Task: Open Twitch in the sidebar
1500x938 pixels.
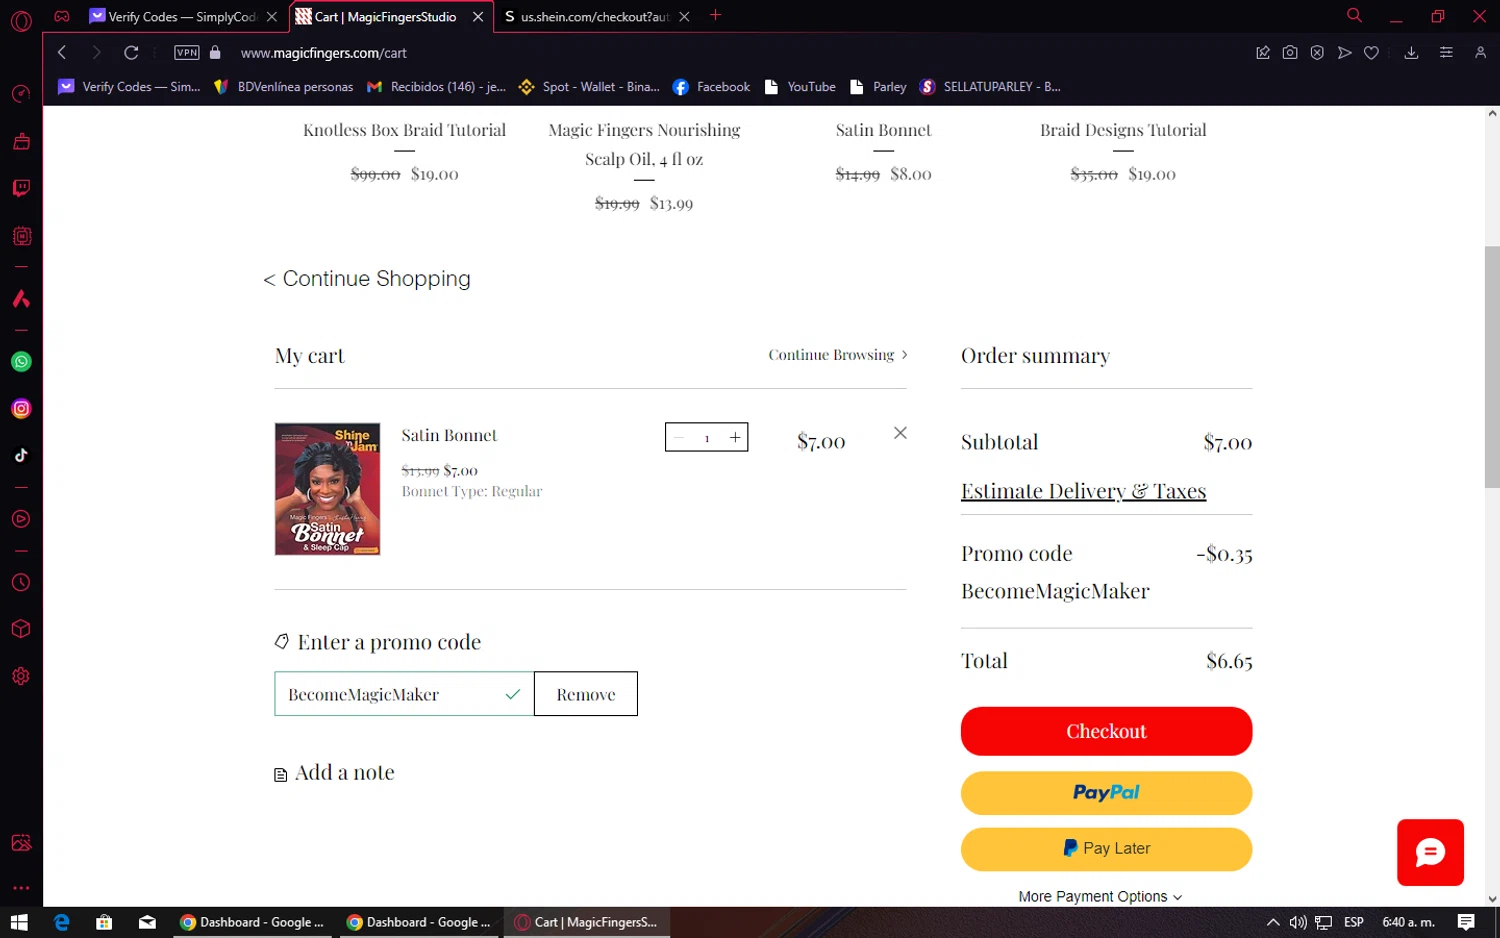Action: tap(21, 188)
